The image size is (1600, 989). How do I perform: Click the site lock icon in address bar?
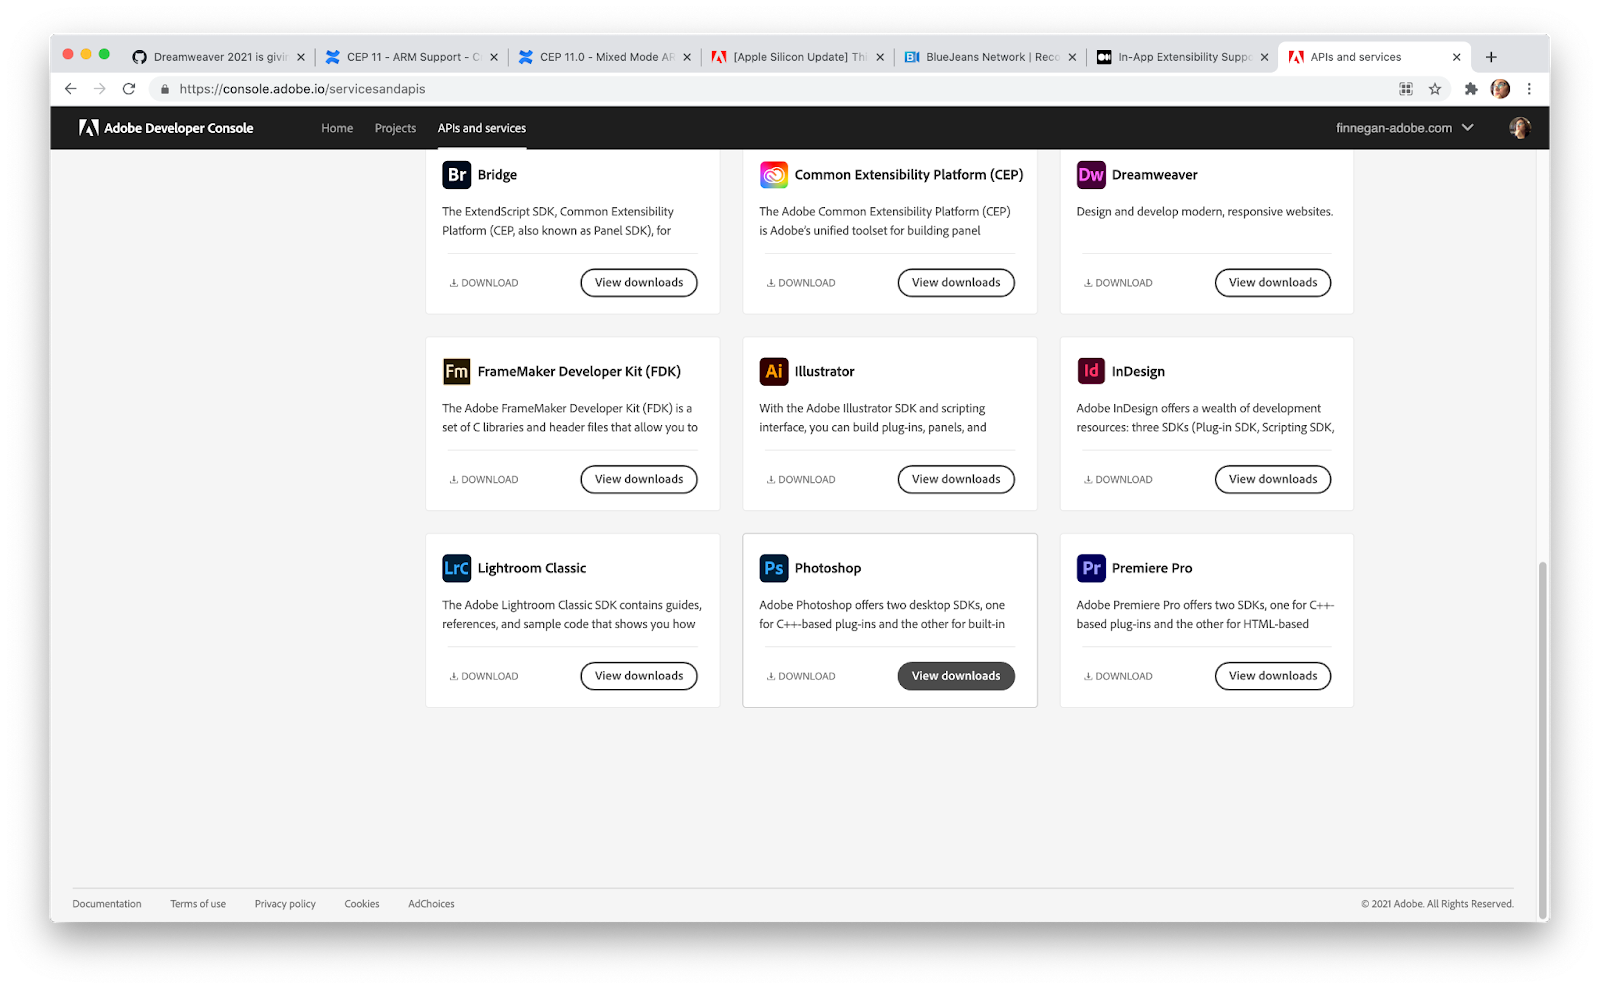tap(165, 89)
